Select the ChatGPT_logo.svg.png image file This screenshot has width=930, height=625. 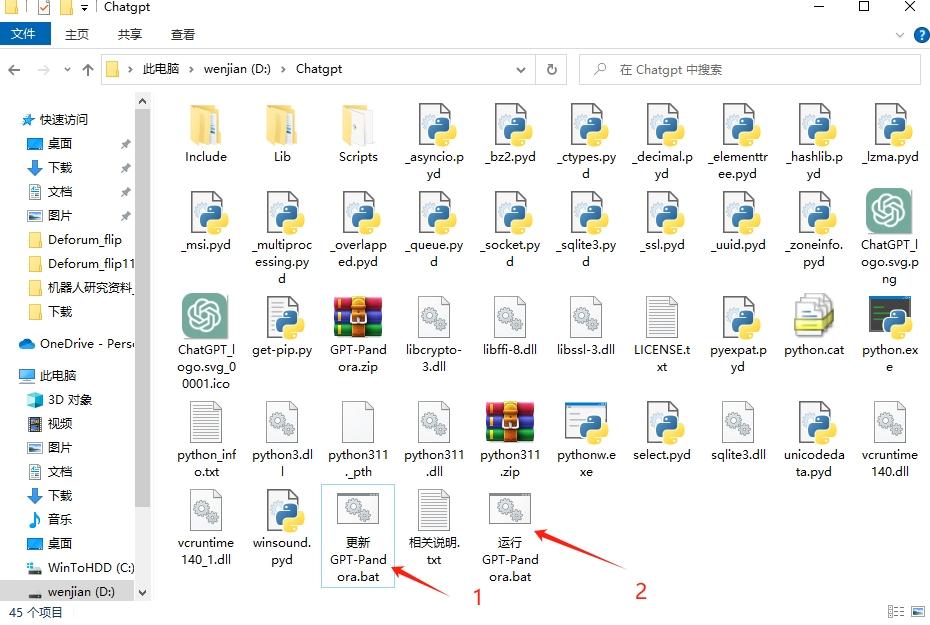pos(888,237)
